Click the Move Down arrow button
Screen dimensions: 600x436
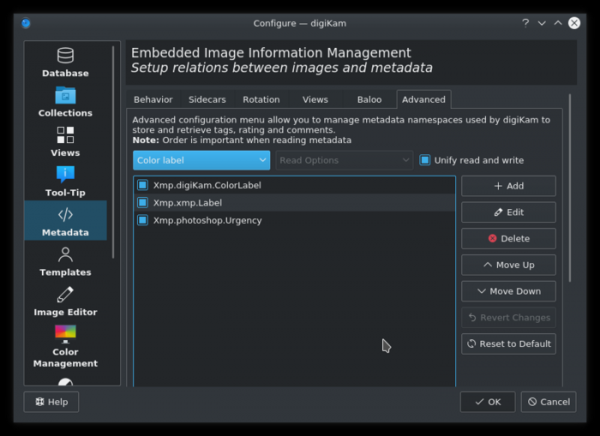[508, 291]
